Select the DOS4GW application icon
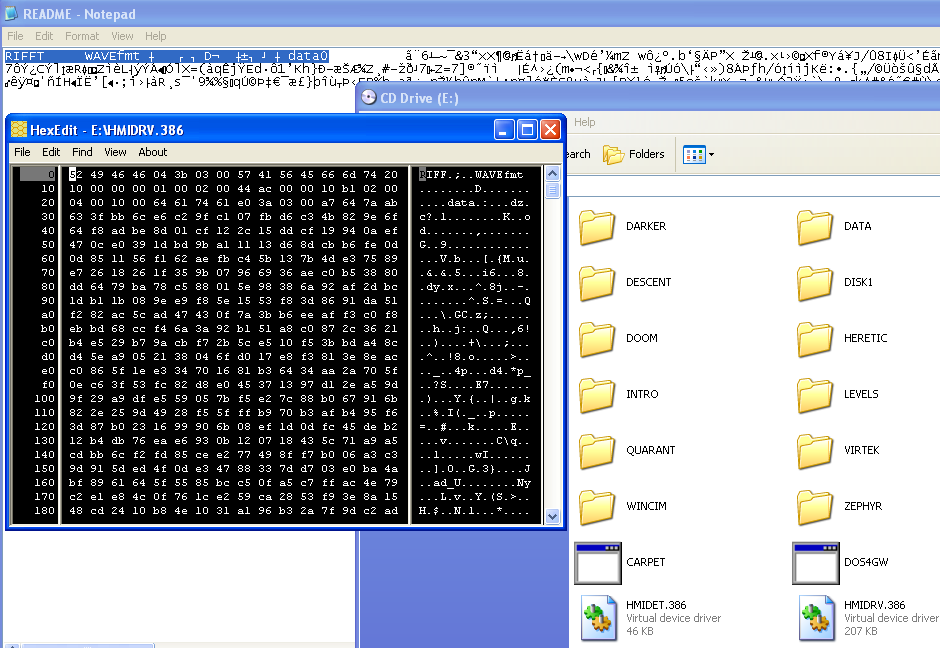The image size is (940, 648). pyautogui.click(x=816, y=563)
